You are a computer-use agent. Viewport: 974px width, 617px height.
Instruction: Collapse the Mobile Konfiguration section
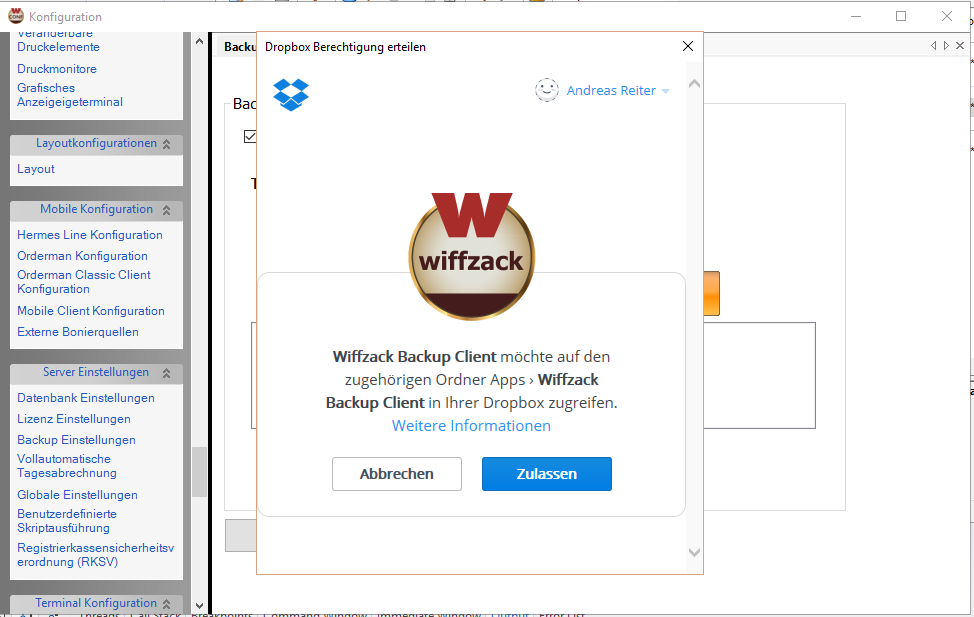point(167,210)
